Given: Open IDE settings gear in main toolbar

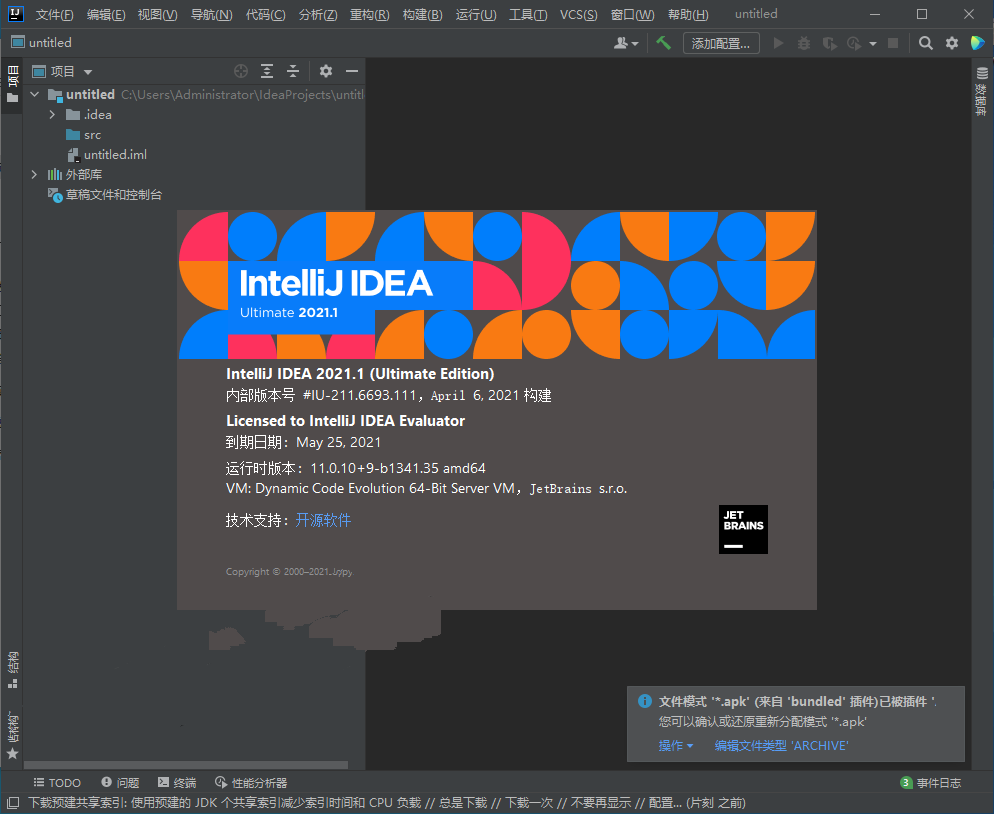Looking at the screenshot, I should click(x=952, y=43).
